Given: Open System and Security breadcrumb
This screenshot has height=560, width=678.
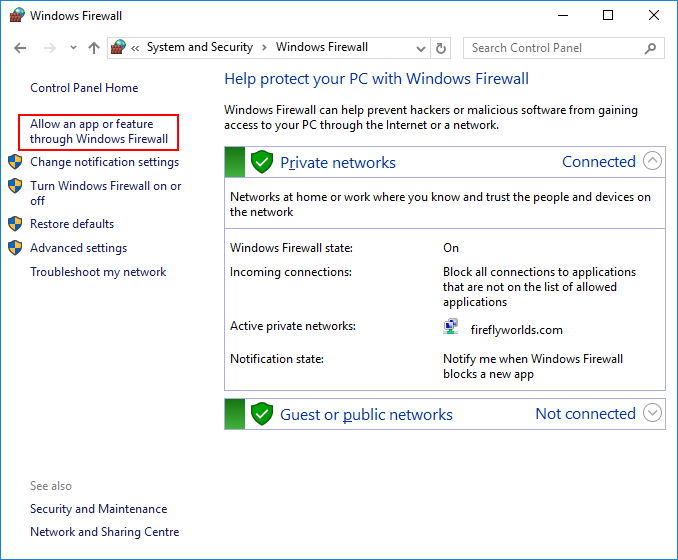Looking at the screenshot, I should point(200,47).
